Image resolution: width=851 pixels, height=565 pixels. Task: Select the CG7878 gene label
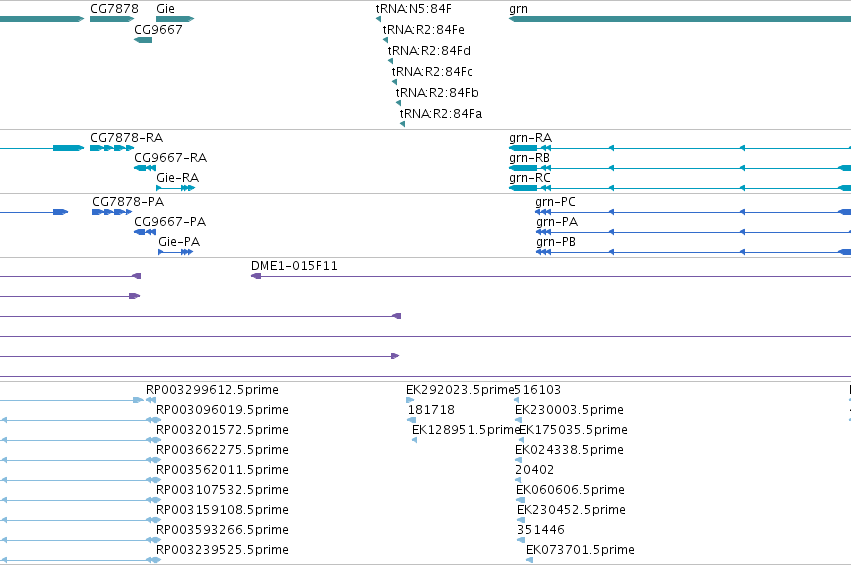pyautogui.click(x=114, y=9)
